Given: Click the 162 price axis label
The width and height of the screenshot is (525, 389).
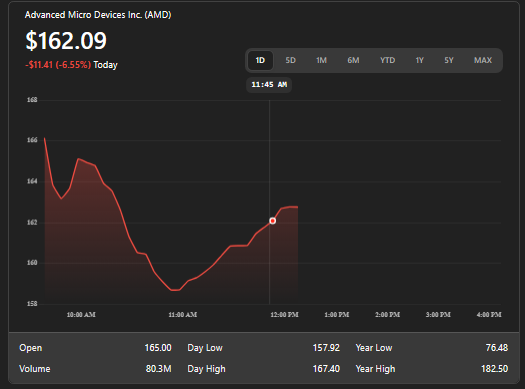Looking at the screenshot, I should [x=32, y=223].
